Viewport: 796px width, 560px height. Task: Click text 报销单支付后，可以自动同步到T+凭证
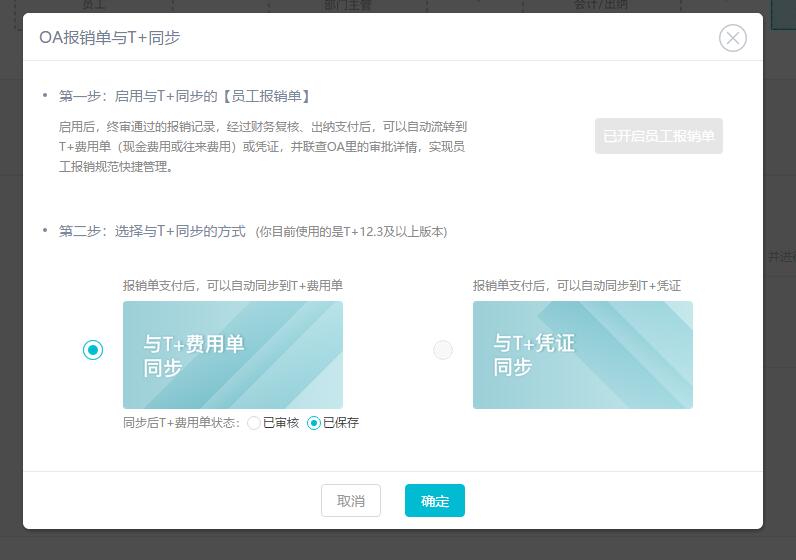(x=577, y=285)
